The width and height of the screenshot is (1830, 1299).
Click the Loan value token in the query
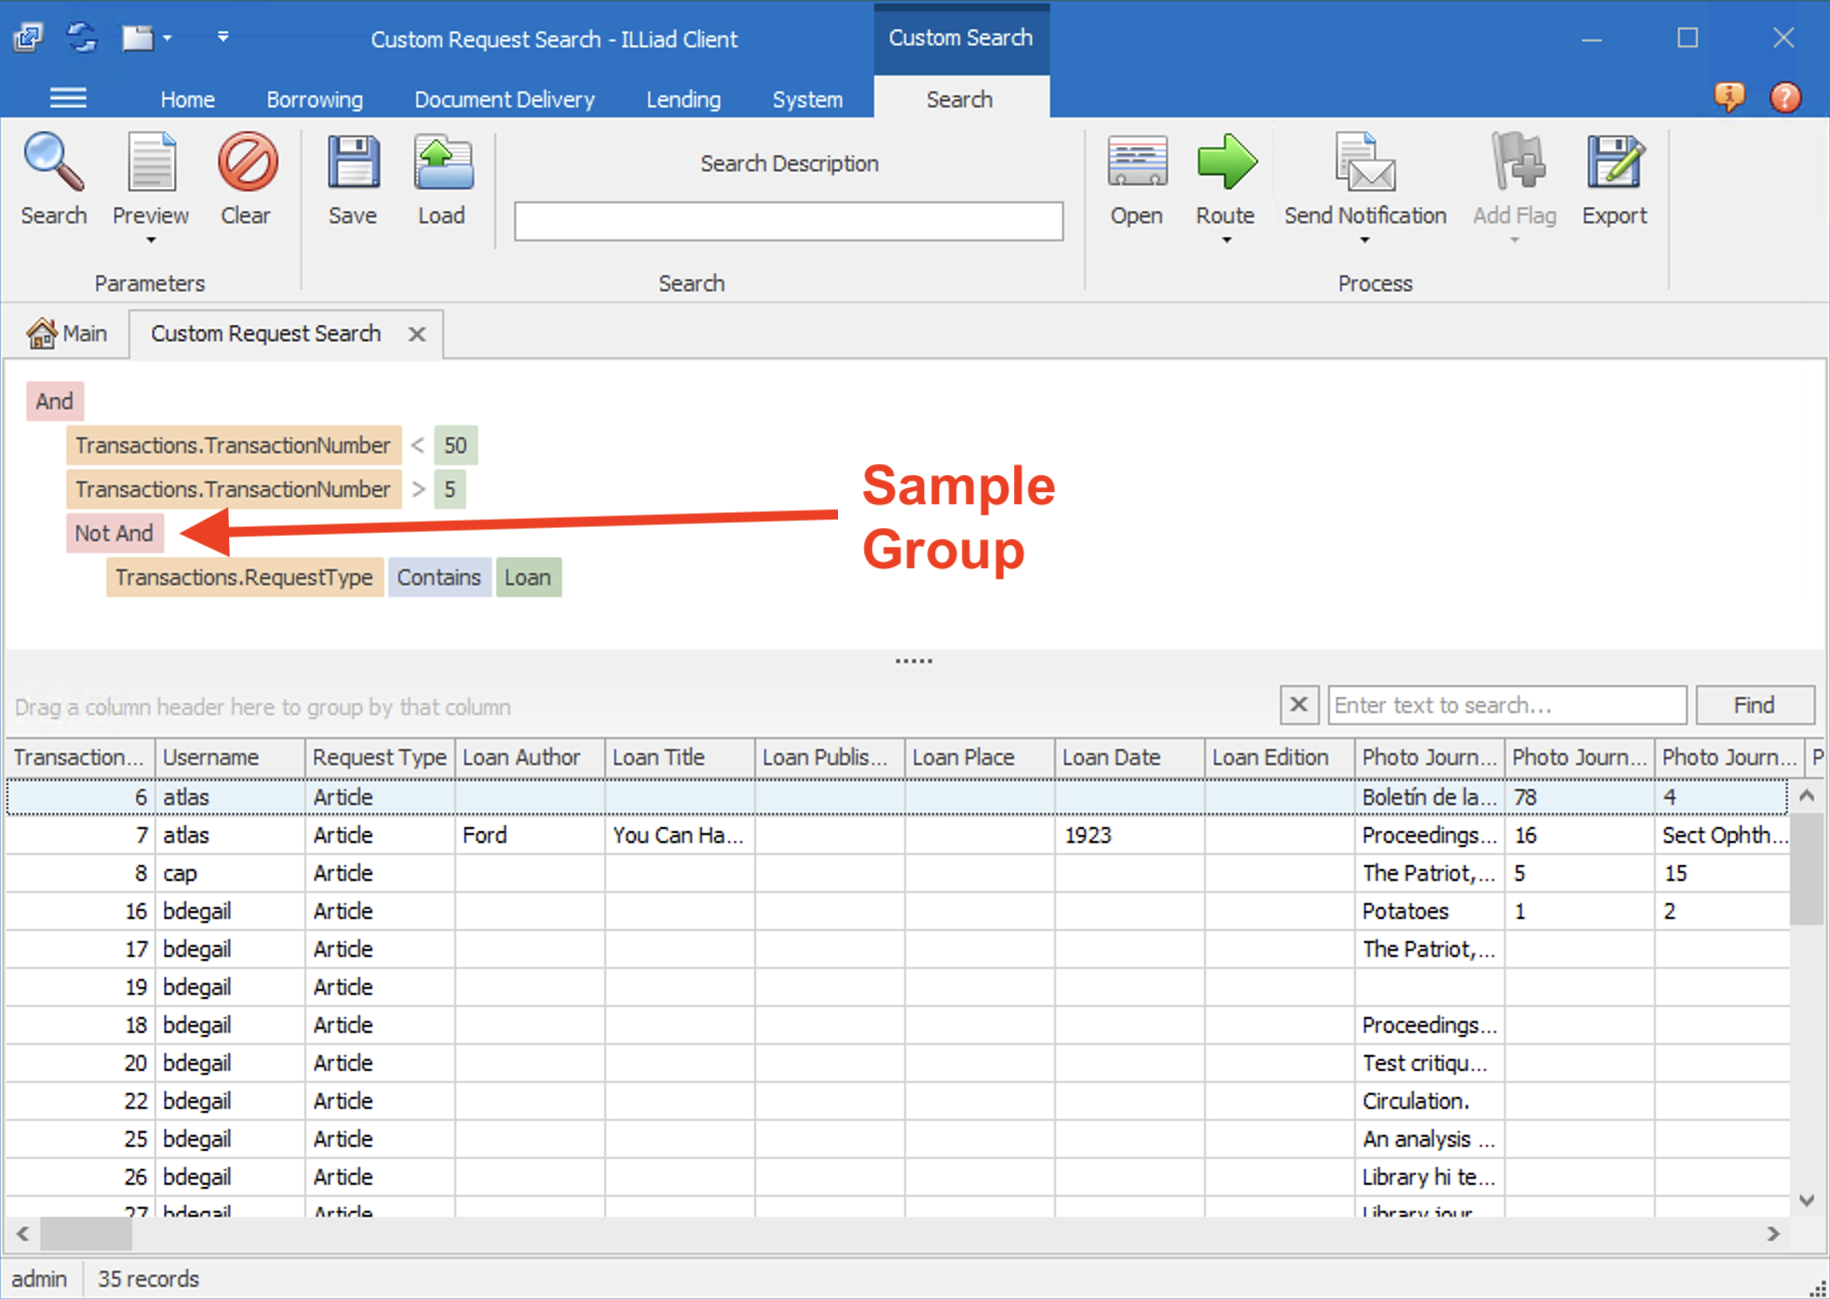528,577
